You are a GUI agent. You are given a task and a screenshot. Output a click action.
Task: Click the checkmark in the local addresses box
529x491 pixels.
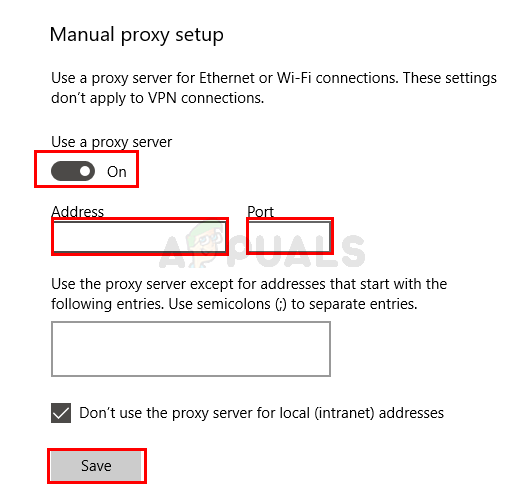[x=61, y=413]
